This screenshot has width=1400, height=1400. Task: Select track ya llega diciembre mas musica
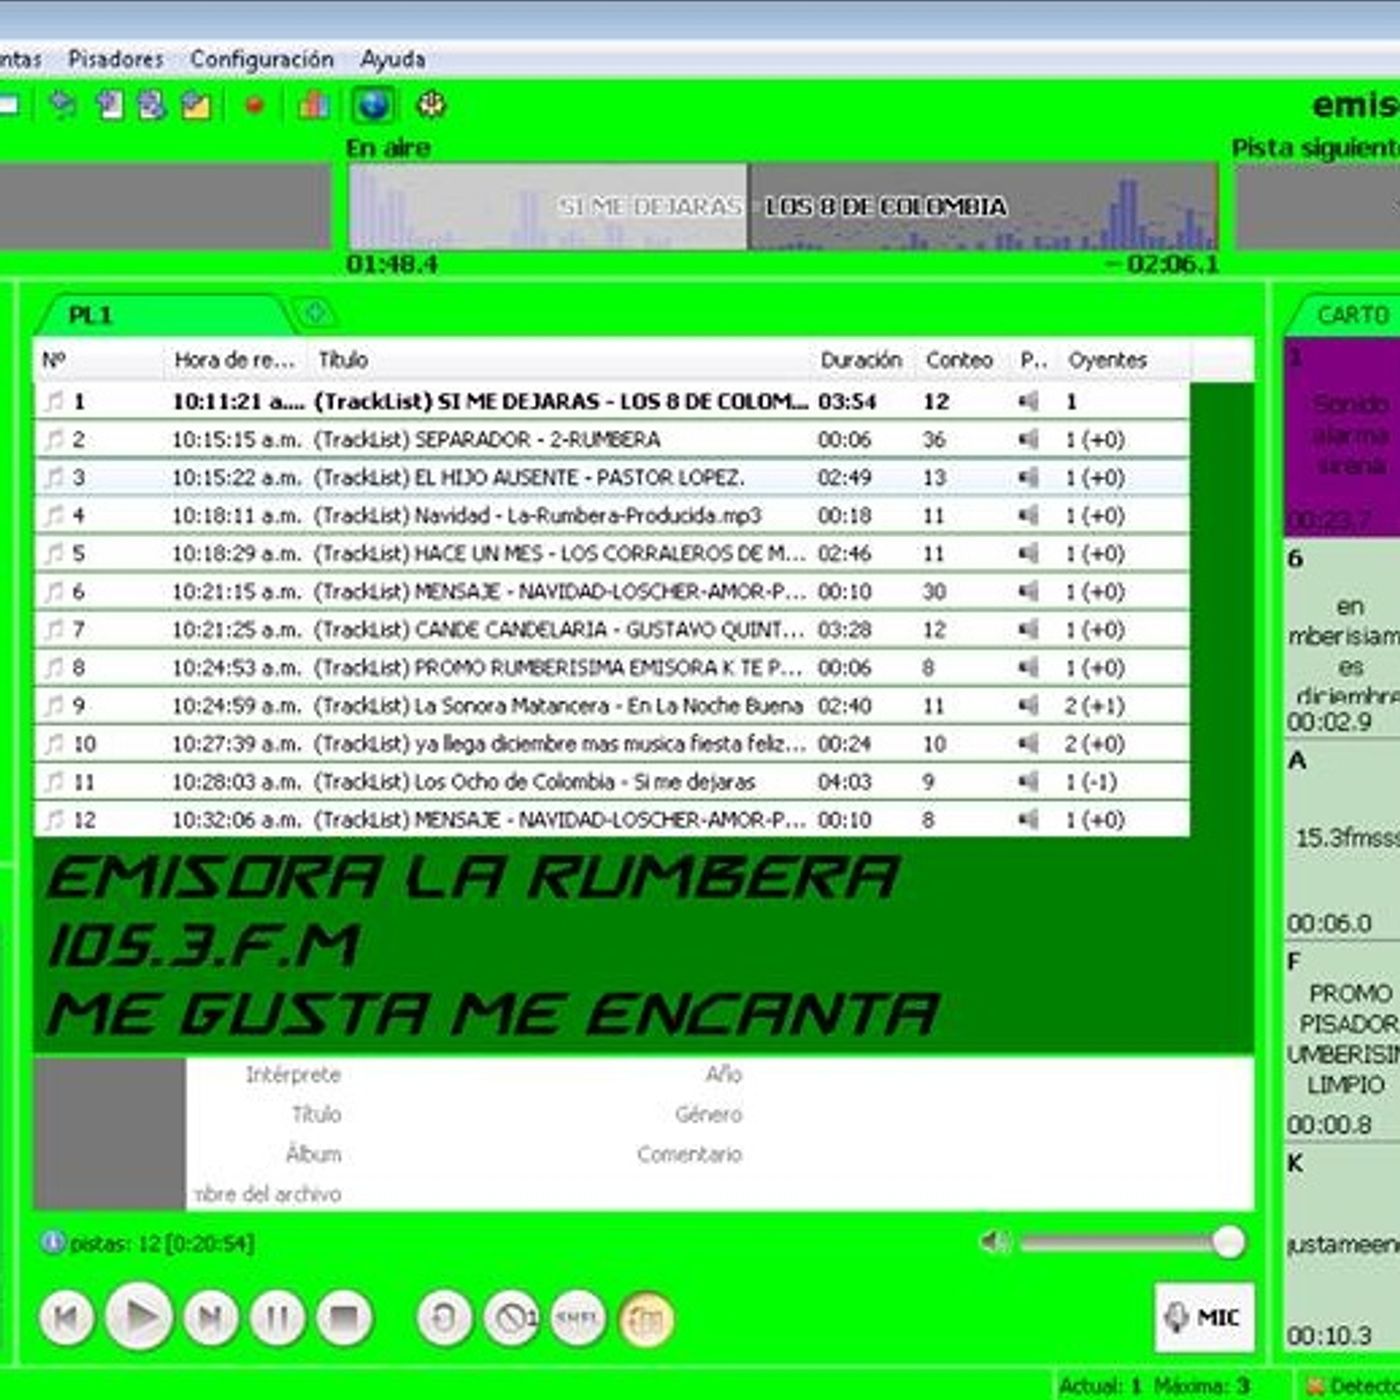(x=612, y=743)
